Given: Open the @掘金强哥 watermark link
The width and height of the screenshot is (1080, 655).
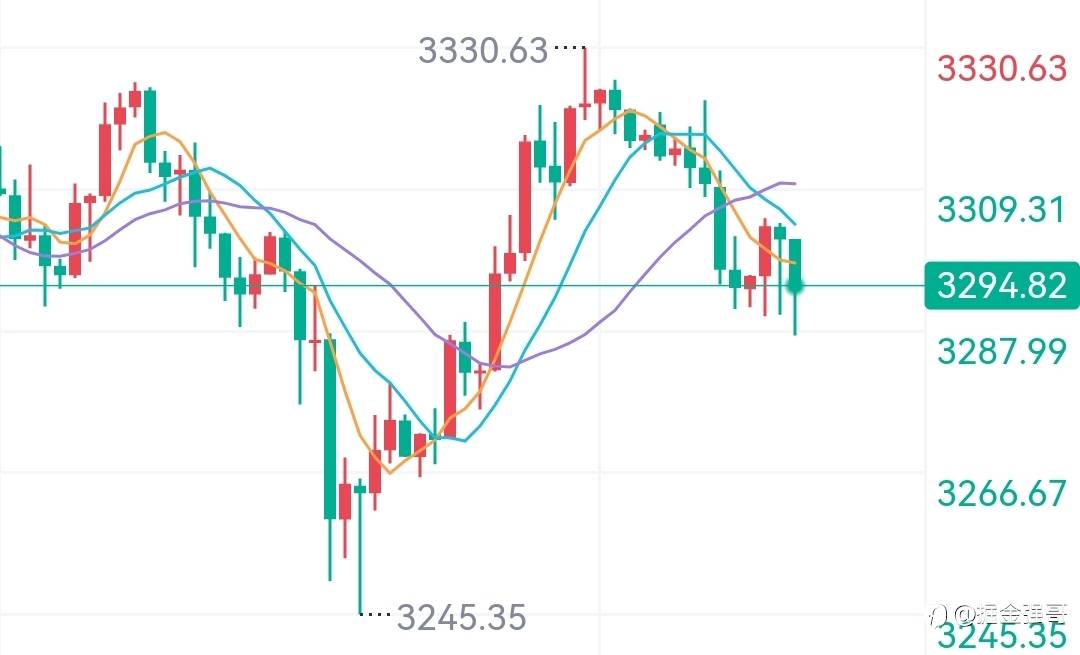Looking at the screenshot, I should click(1010, 612).
